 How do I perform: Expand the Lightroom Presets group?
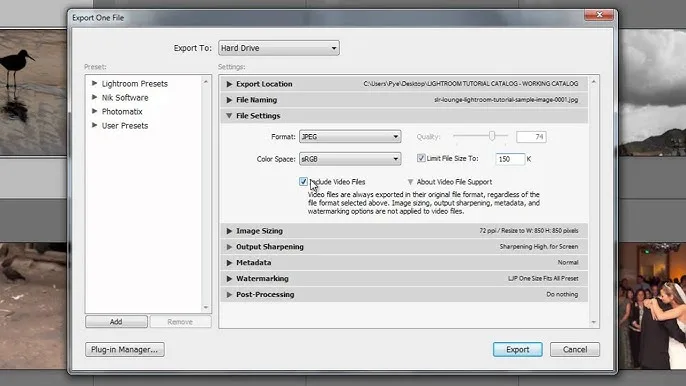94,83
